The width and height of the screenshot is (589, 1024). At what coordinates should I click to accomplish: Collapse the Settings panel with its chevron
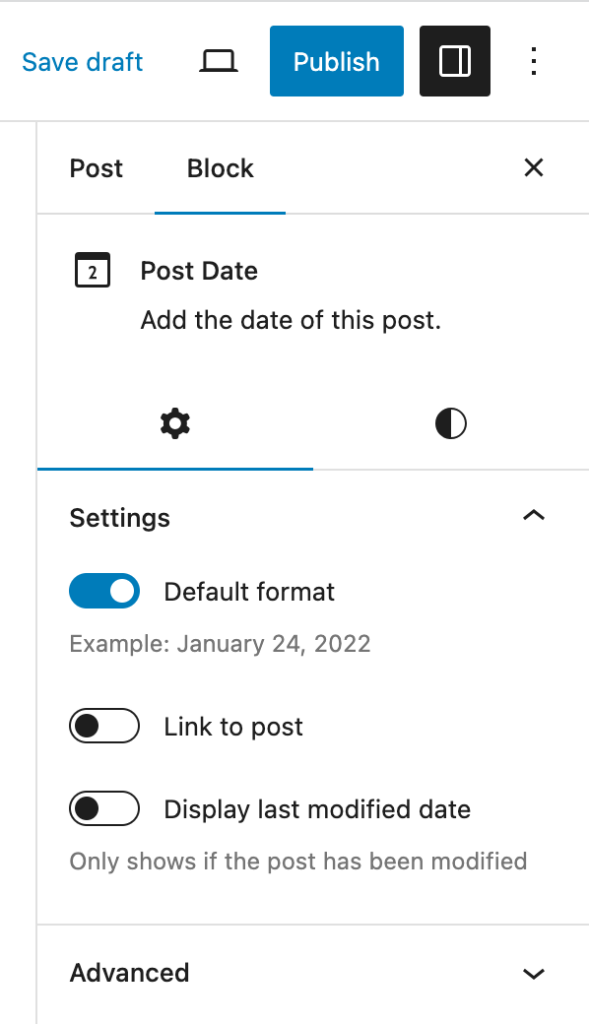point(534,516)
